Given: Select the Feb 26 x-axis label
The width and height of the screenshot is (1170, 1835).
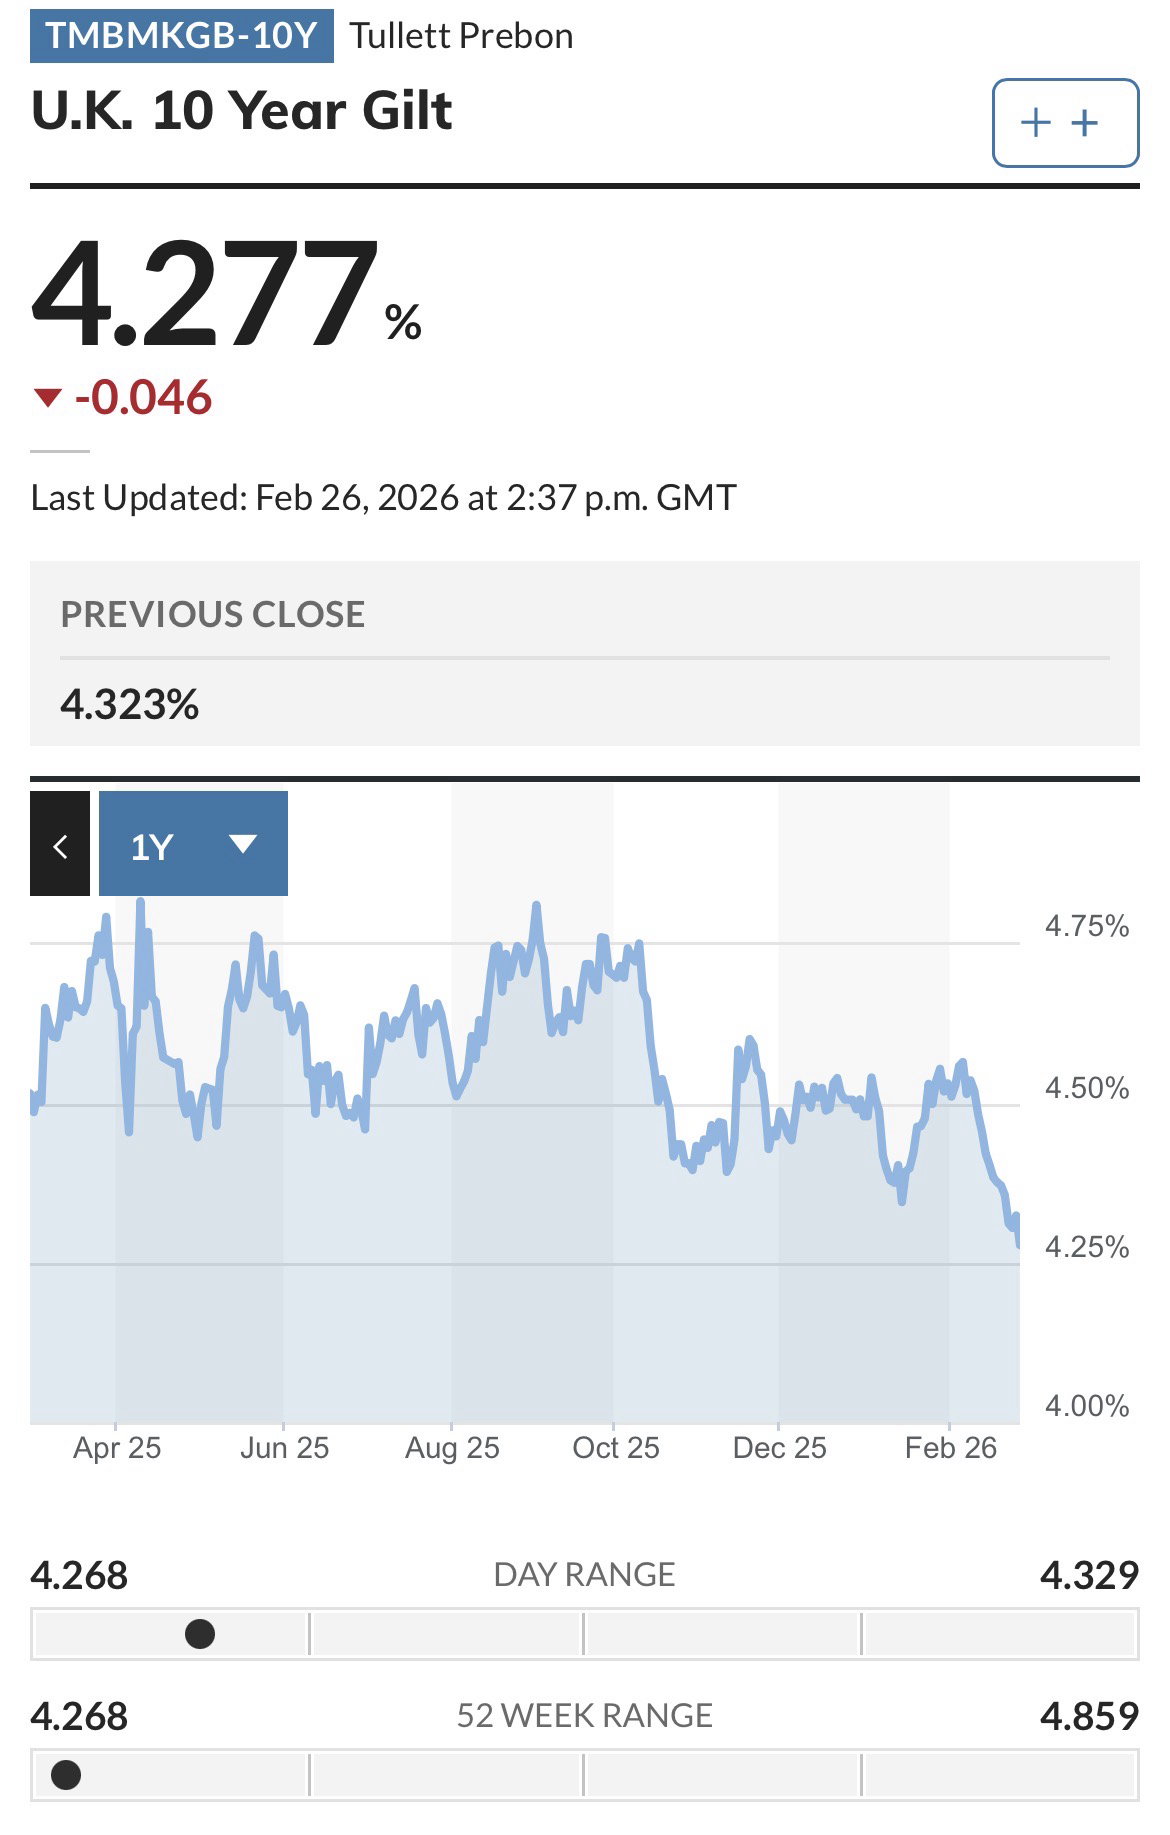Looking at the screenshot, I should click(951, 1448).
